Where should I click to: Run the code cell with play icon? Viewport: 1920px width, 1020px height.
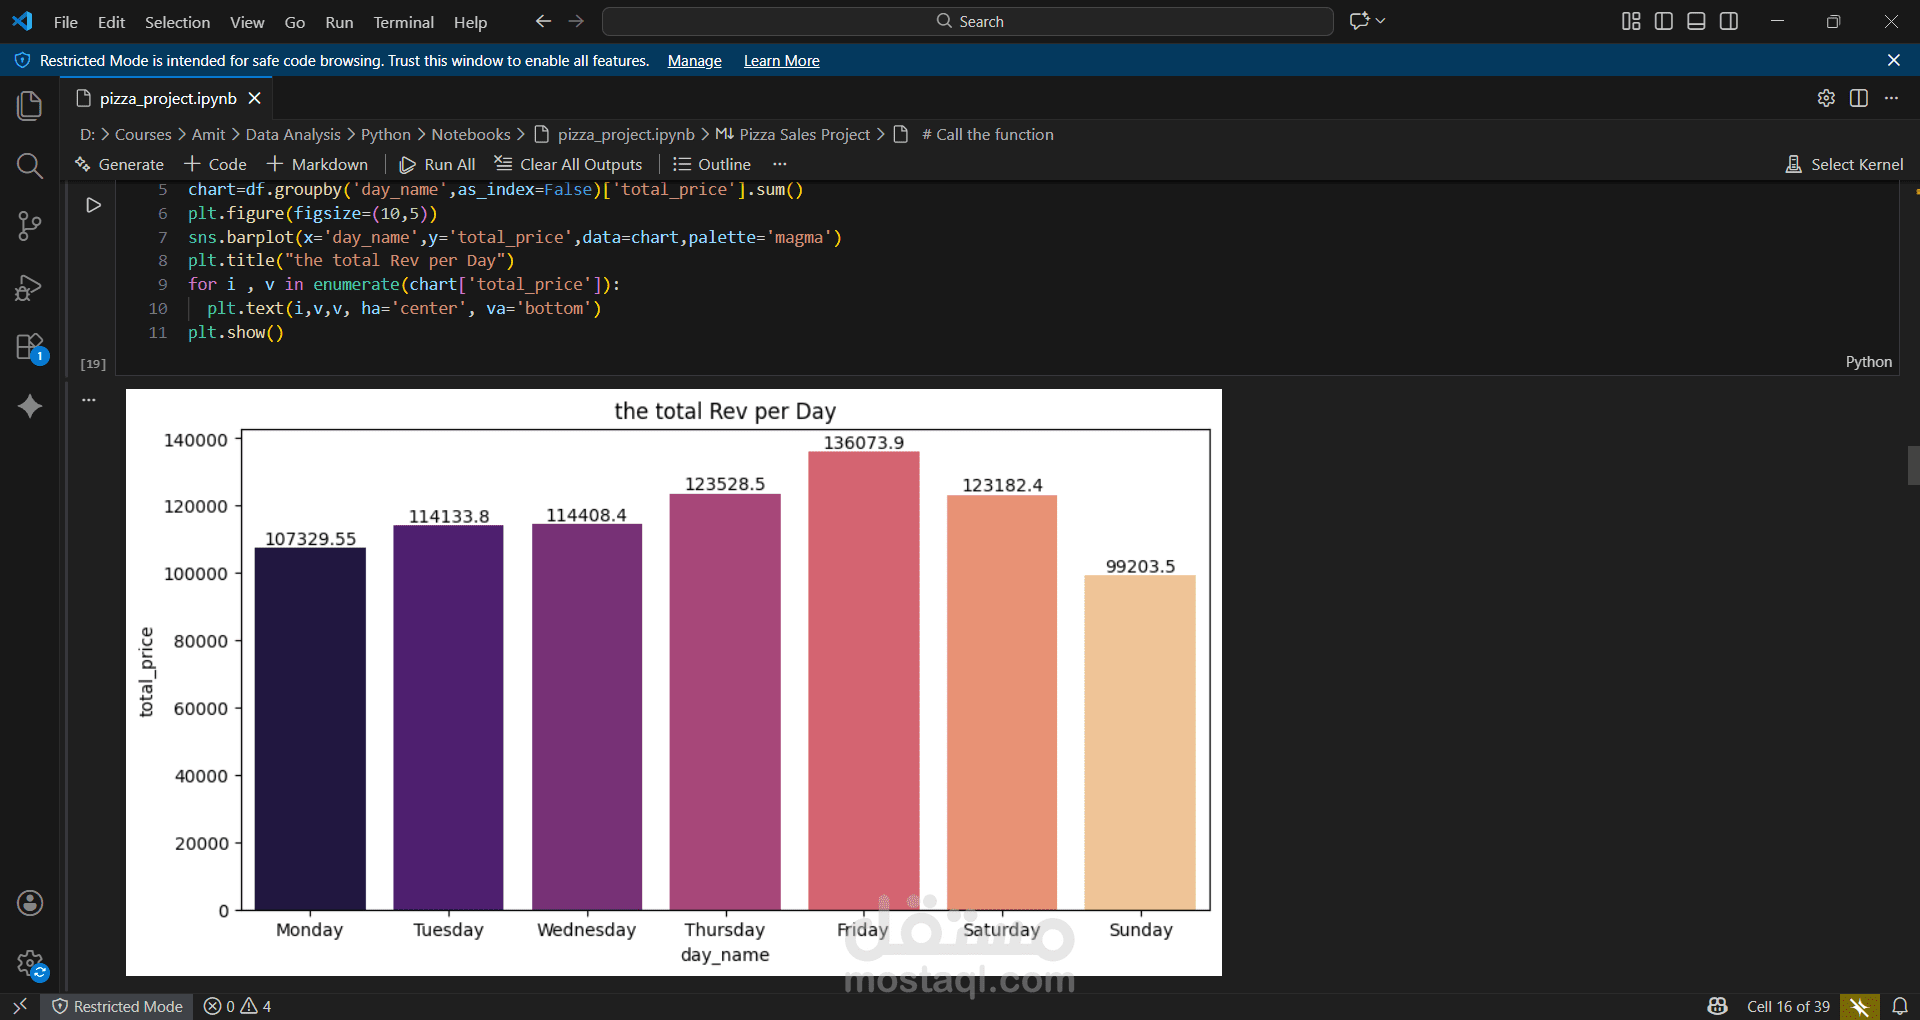click(x=93, y=205)
